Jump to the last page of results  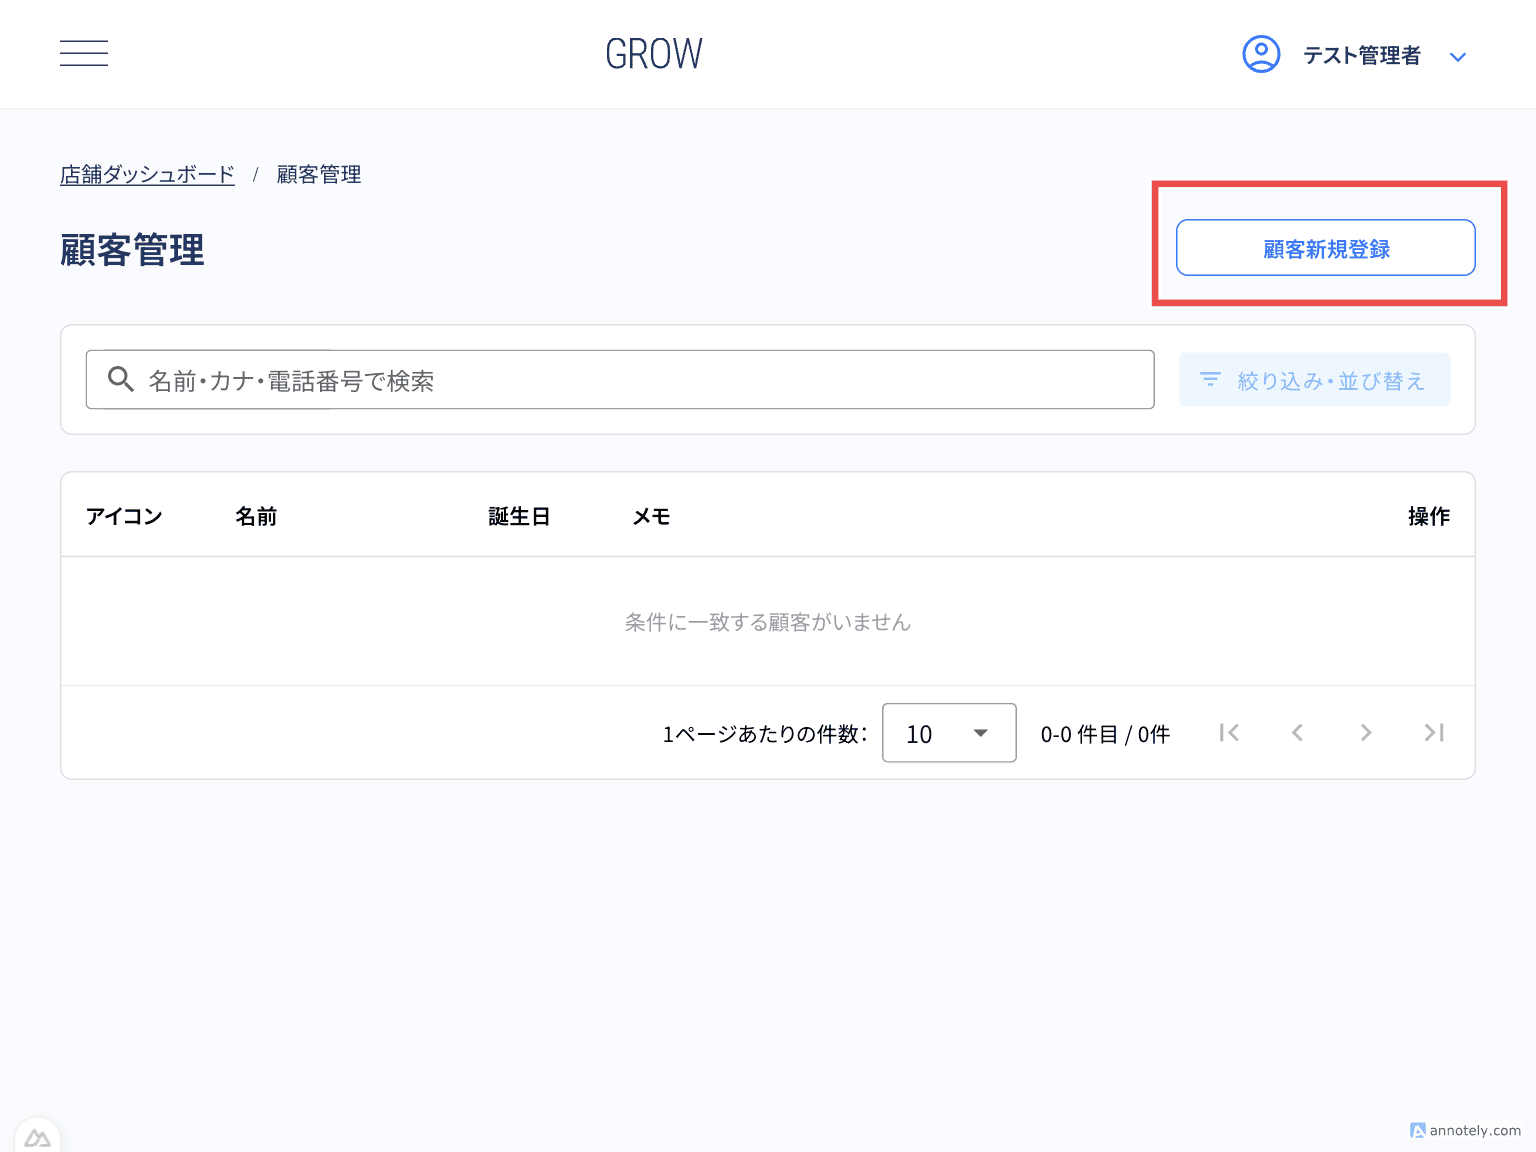click(1434, 733)
